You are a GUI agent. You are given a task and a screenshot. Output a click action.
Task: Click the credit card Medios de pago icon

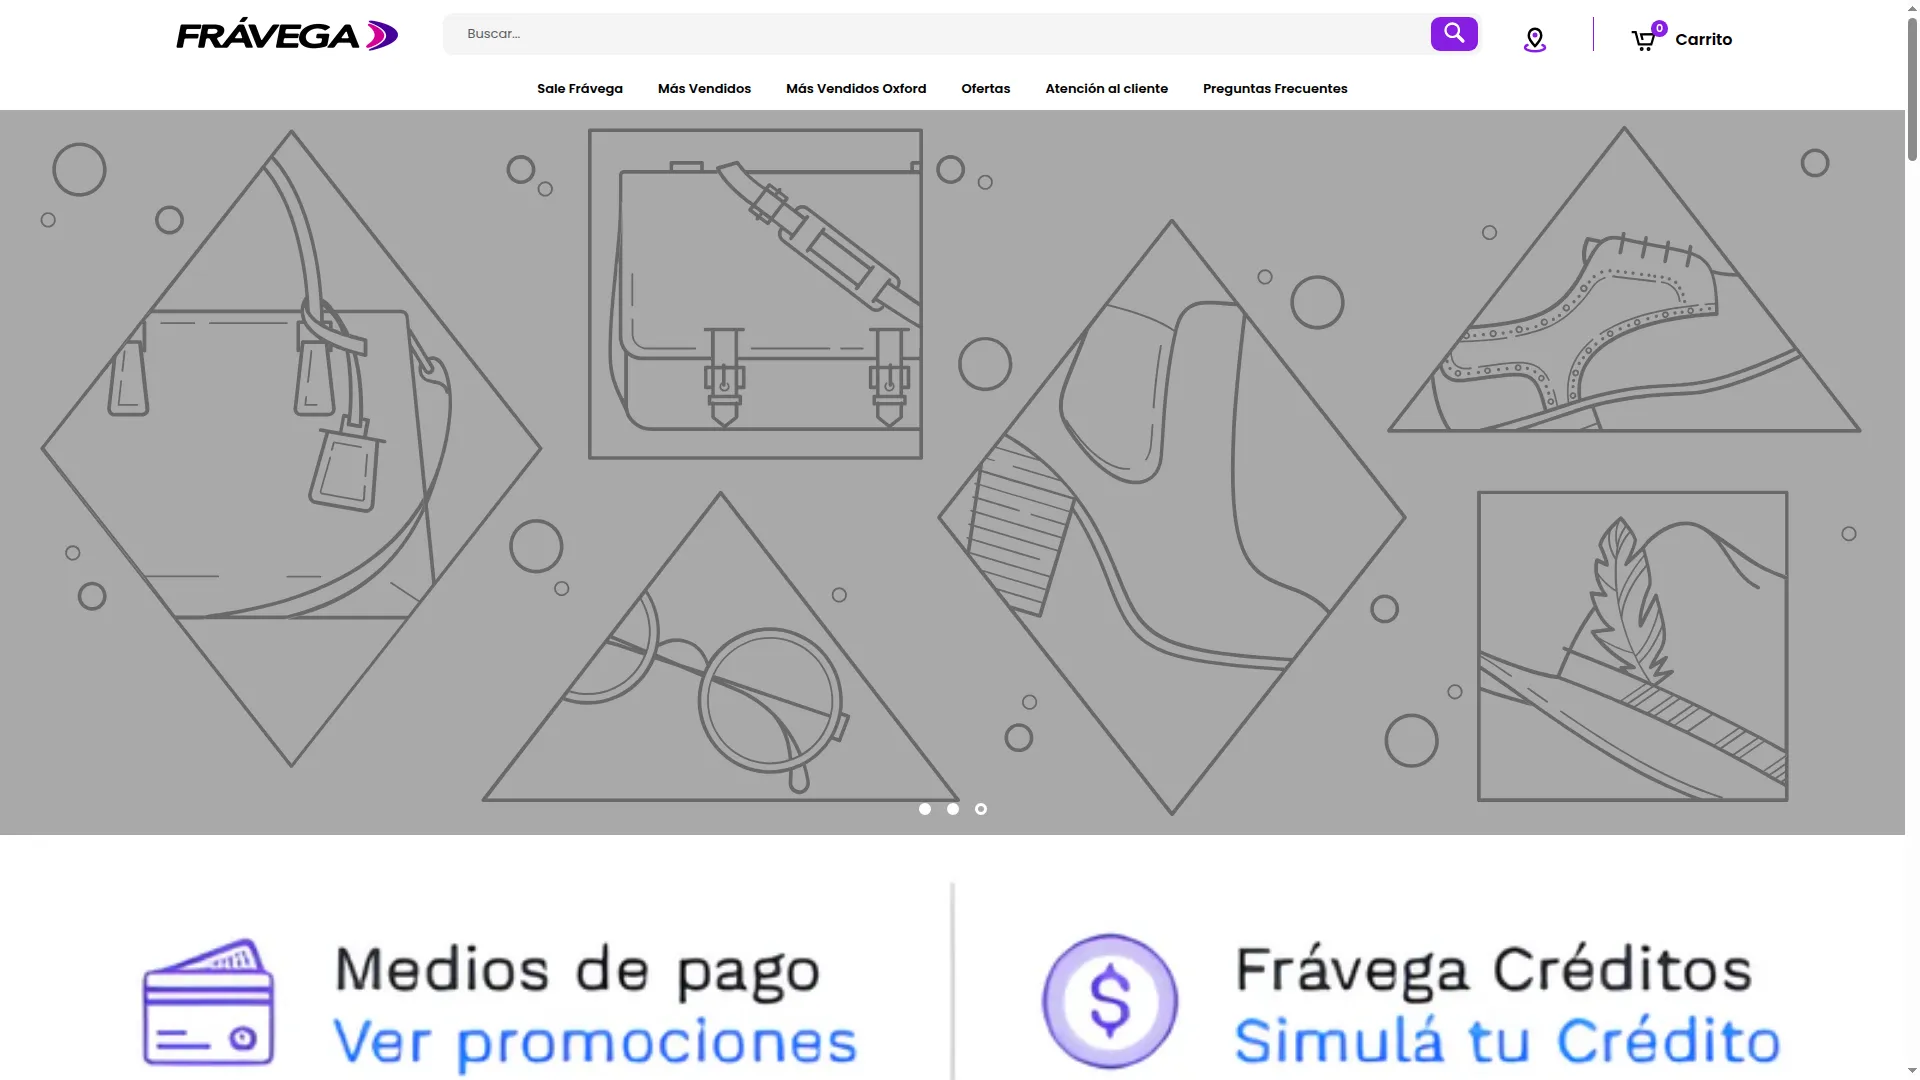click(x=208, y=1003)
